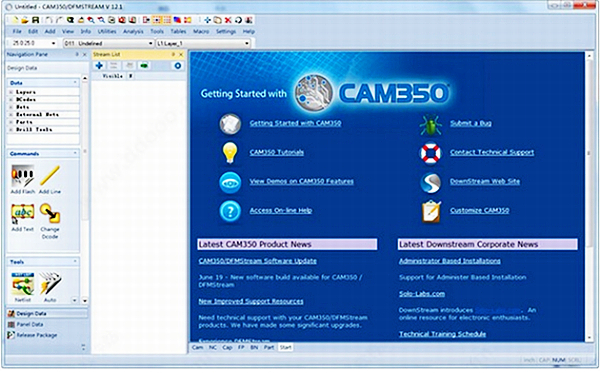Click the blue plus icon in Stream List
600x373 pixels.
point(99,66)
